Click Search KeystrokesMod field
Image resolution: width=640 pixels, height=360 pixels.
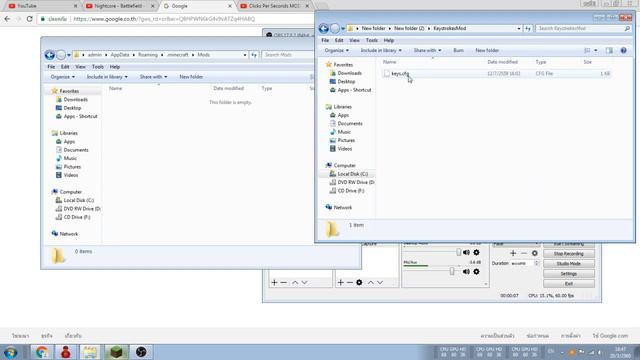[583, 29]
